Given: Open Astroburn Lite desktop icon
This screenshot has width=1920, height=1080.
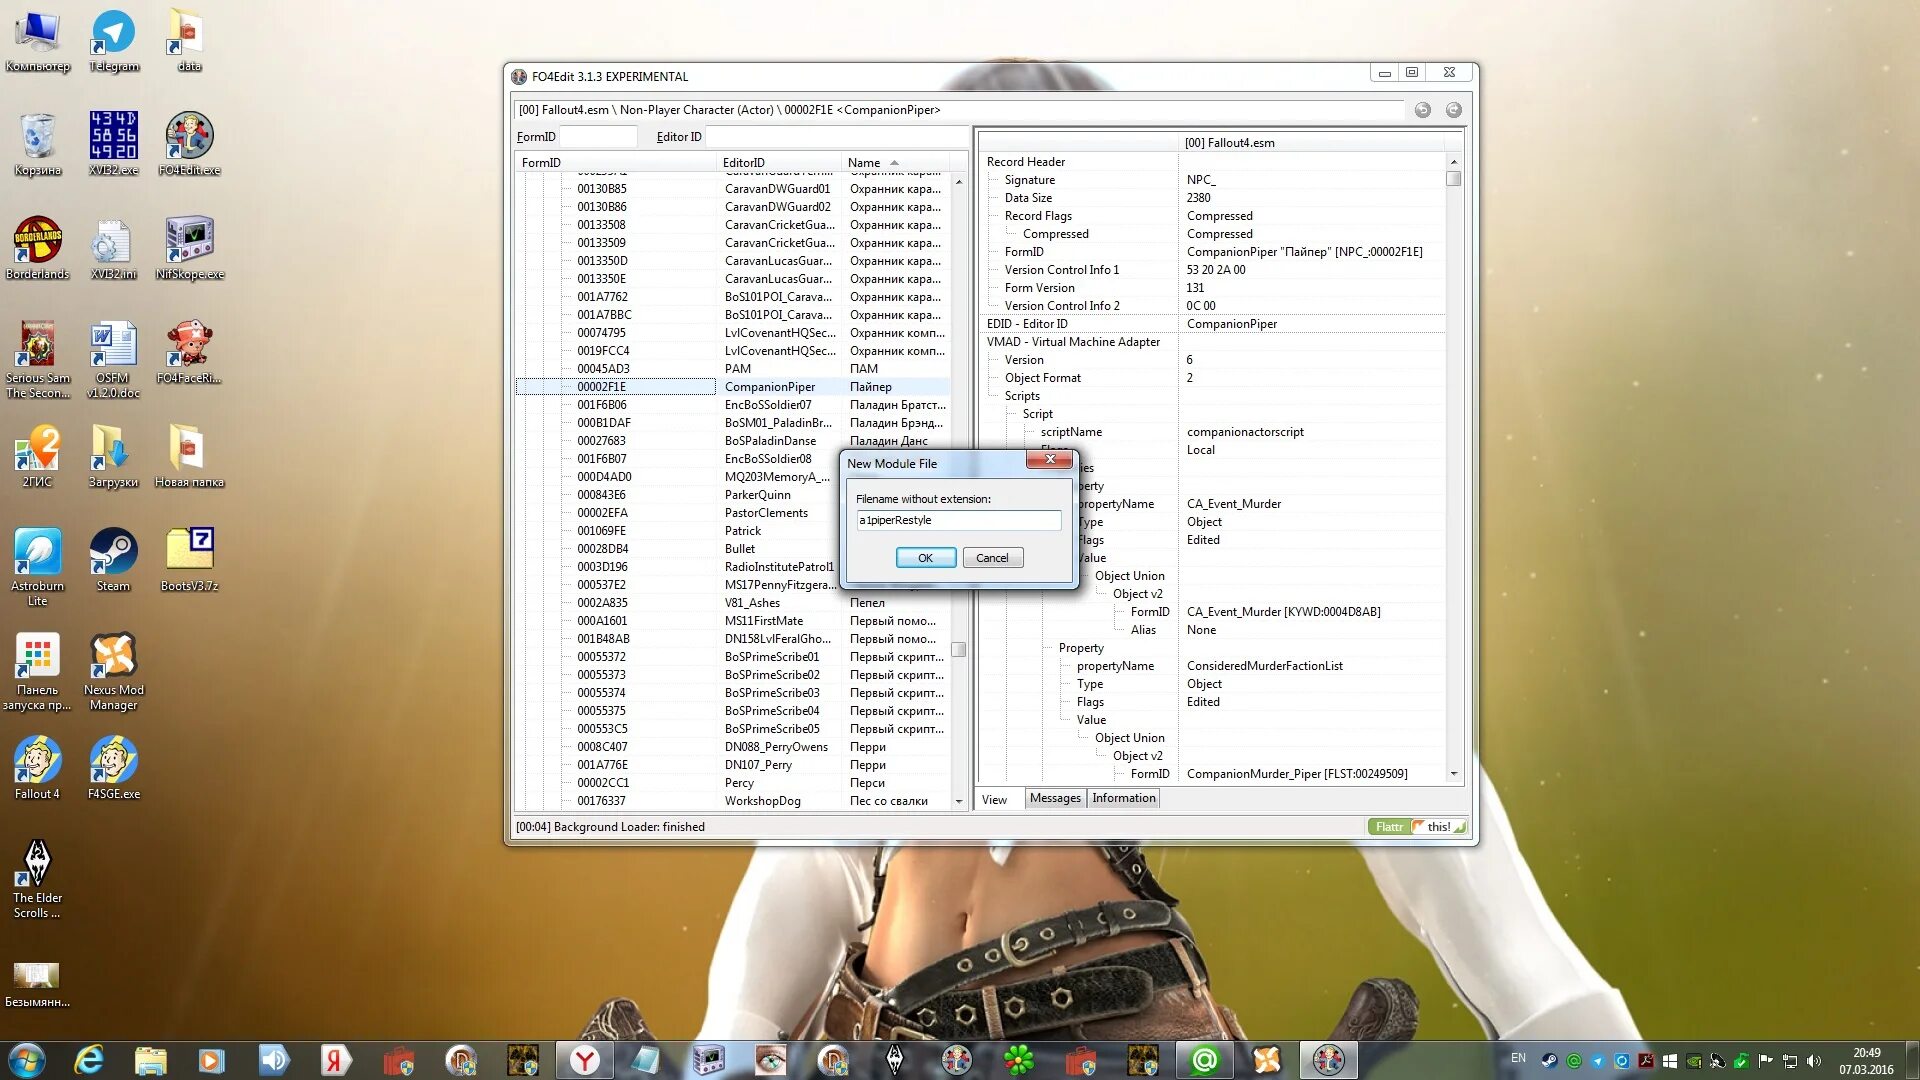Looking at the screenshot, I should tap(37, 568).
